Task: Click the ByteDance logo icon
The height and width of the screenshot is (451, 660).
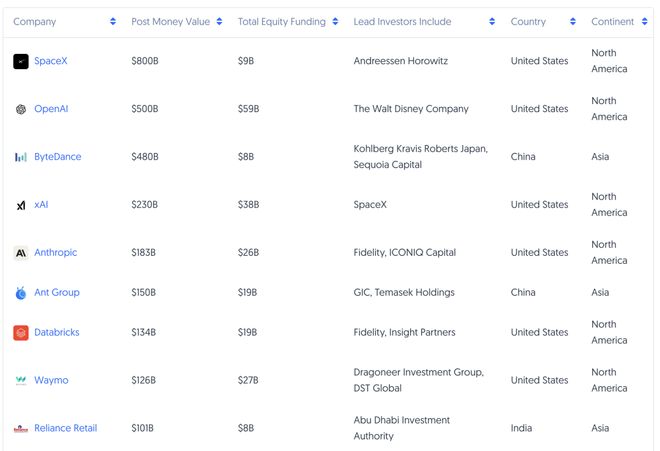Action: pos(21,157)
